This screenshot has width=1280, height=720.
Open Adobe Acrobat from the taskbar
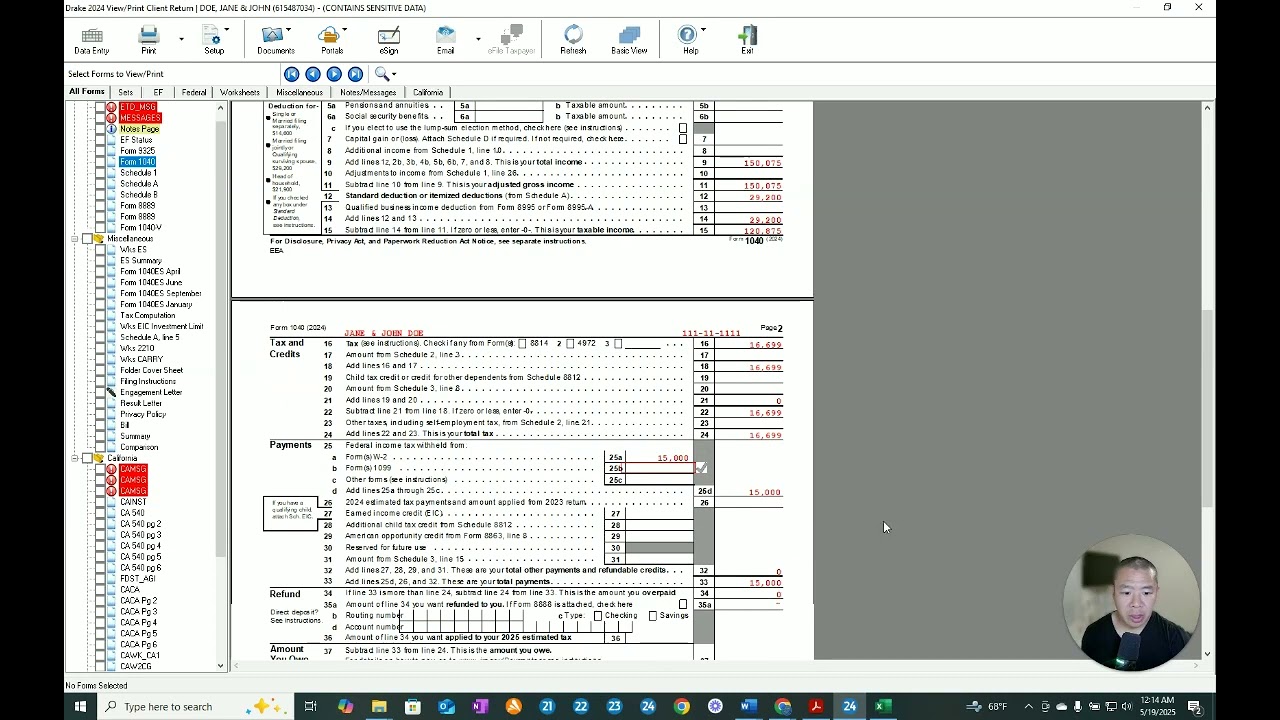(816, 706)
